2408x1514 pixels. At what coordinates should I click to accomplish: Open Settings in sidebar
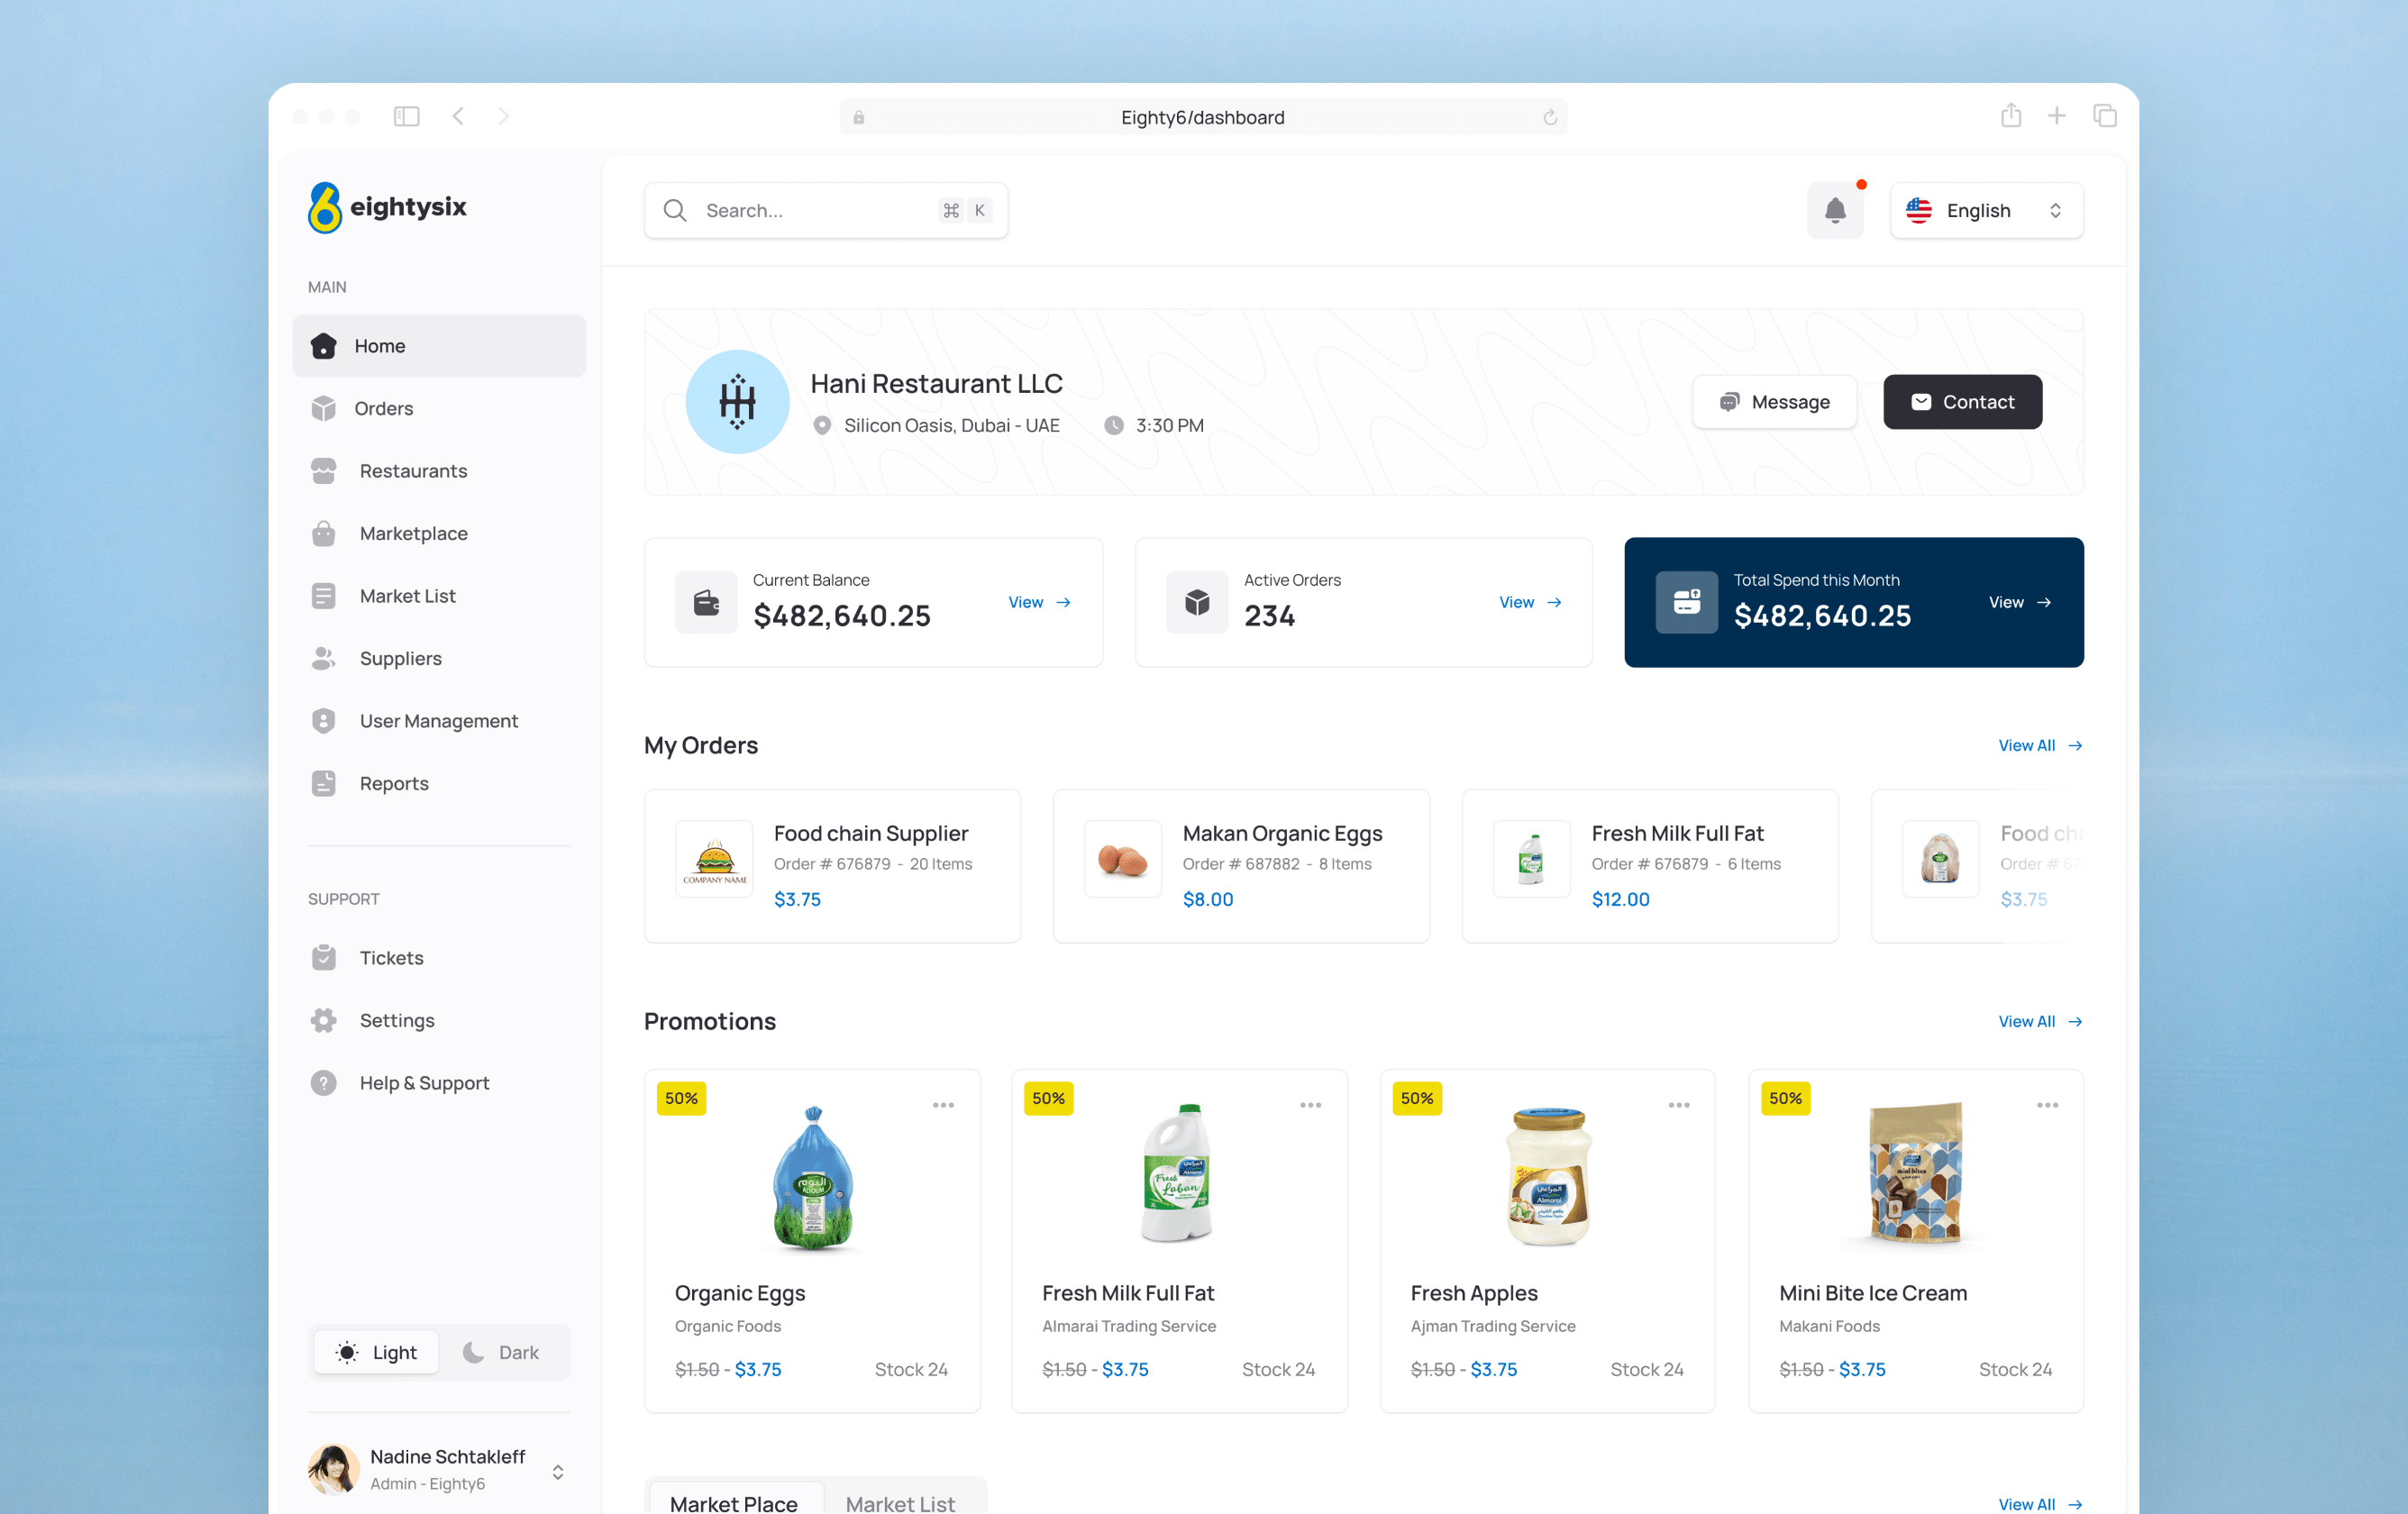pyautogui.click(x=439, y=1020)
